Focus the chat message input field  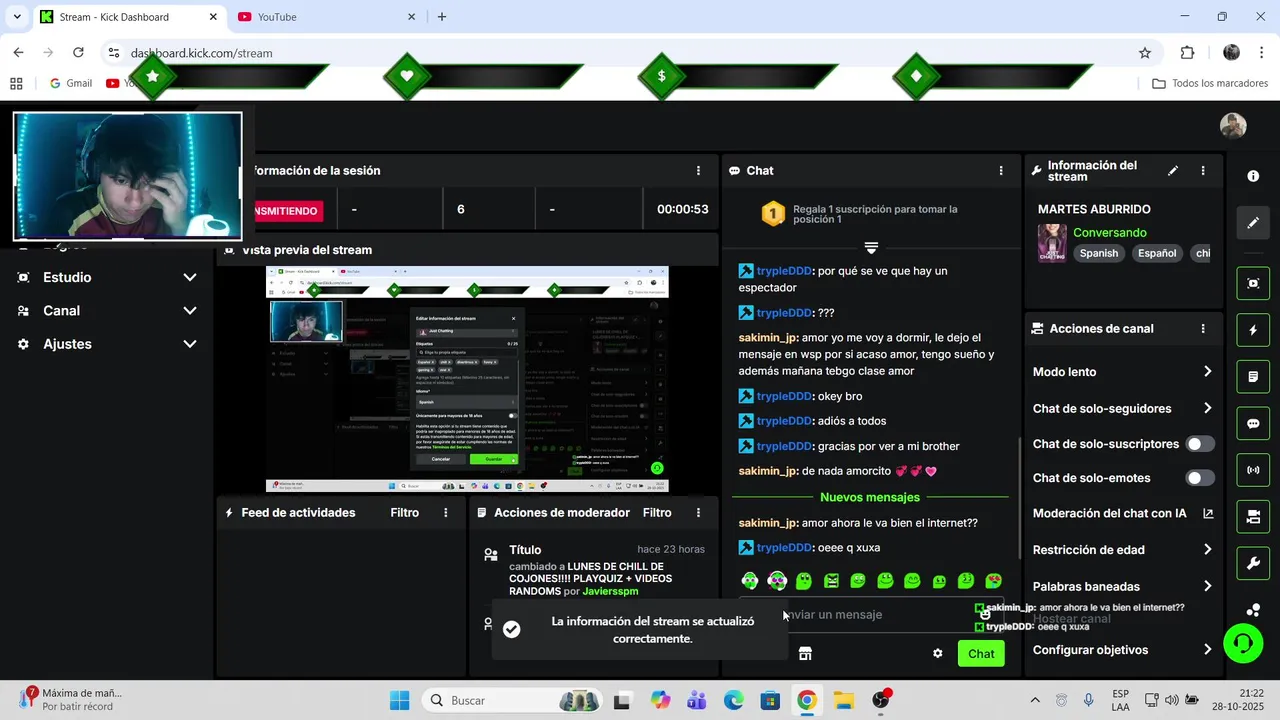[x=870, y=615]
